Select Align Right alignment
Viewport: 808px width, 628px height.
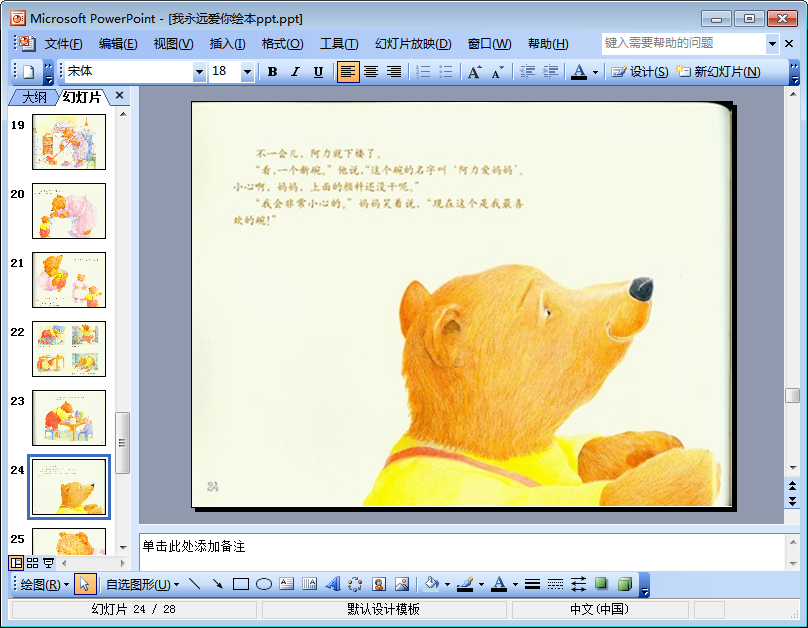(394, 72)
